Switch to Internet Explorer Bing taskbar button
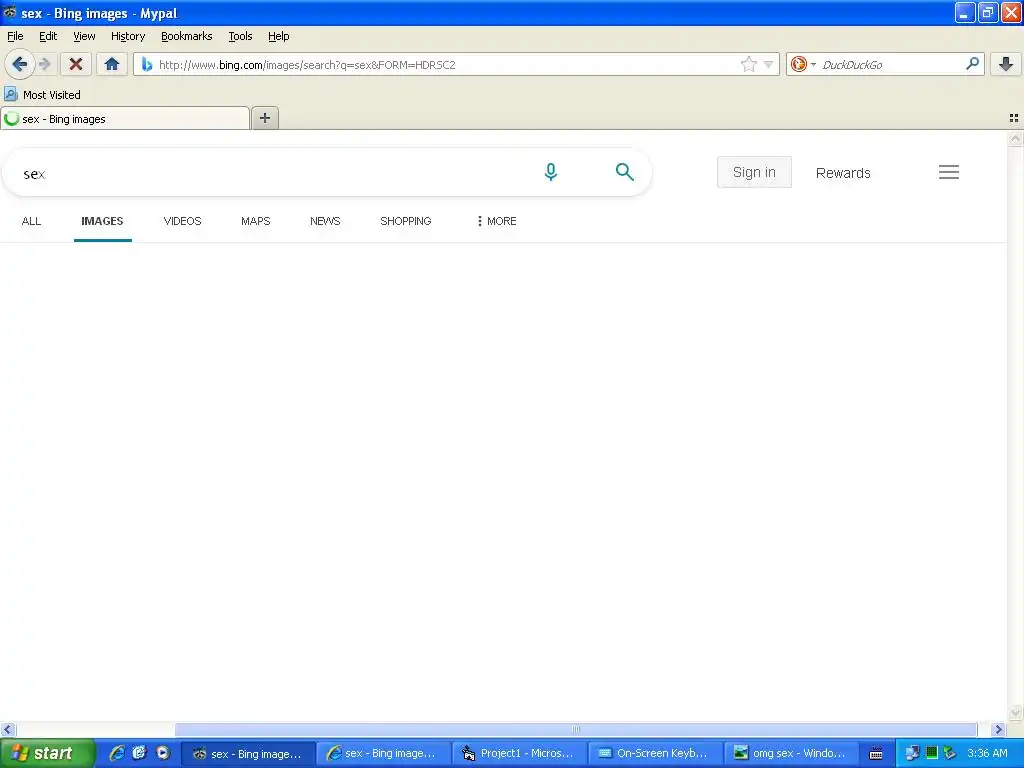 click(x=384, y=754)
